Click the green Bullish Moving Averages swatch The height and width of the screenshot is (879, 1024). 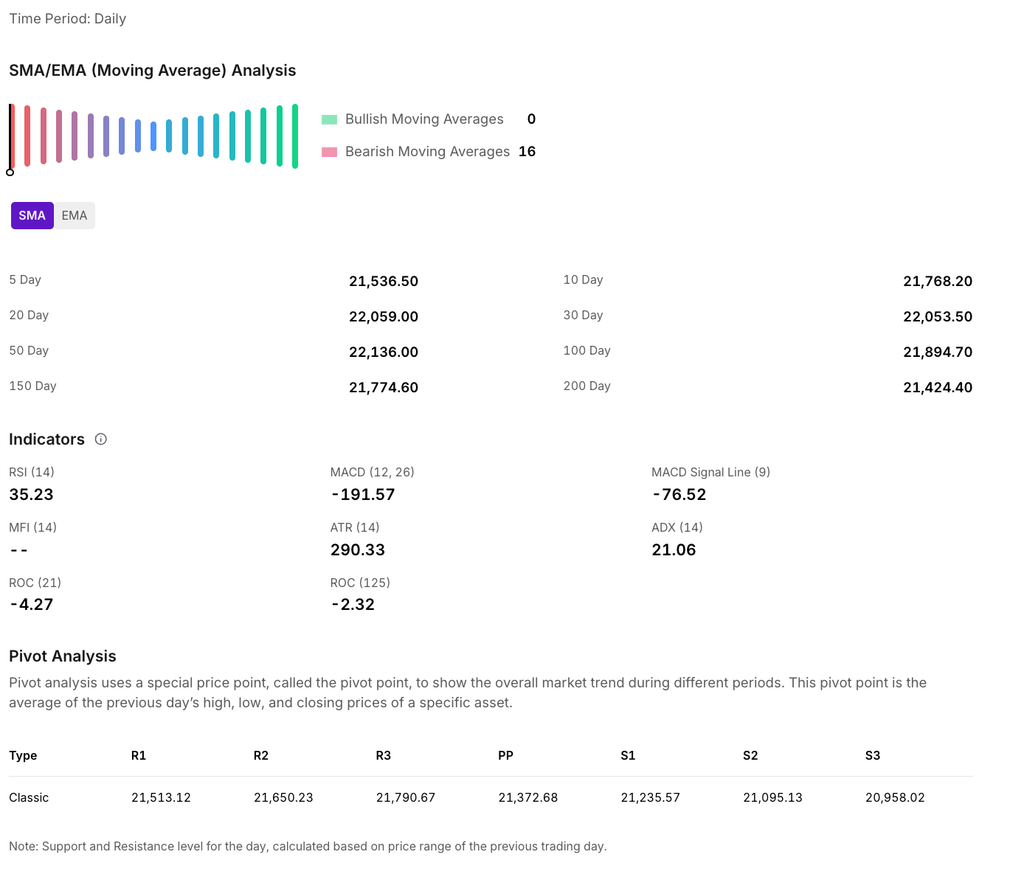click(x=329, y=120)
